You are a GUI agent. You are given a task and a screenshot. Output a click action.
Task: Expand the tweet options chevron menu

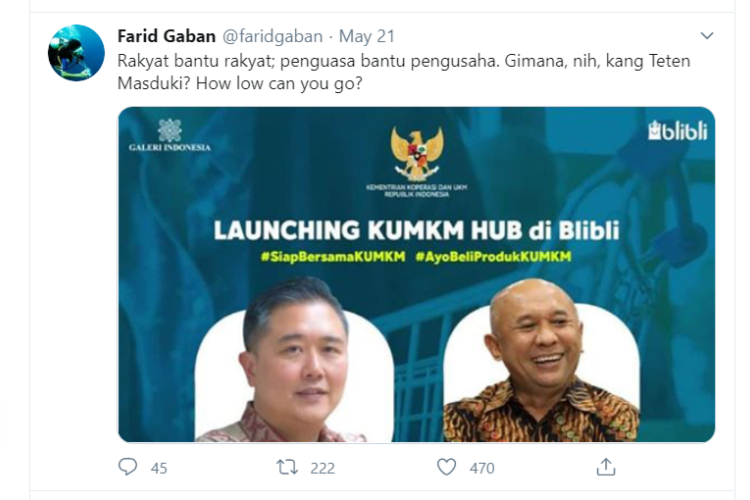click(x=706, y=35)
